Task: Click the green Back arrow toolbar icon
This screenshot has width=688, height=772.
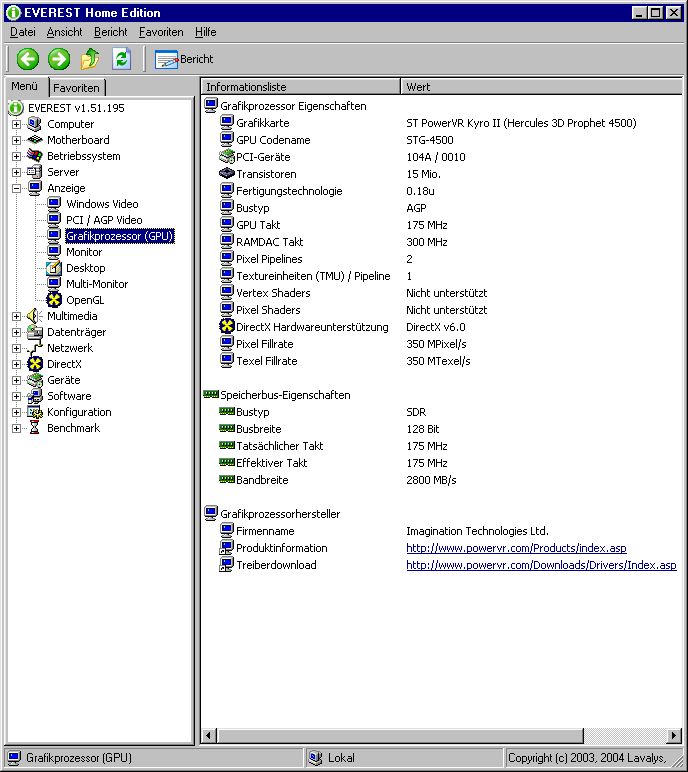Action: click(28, 59)
